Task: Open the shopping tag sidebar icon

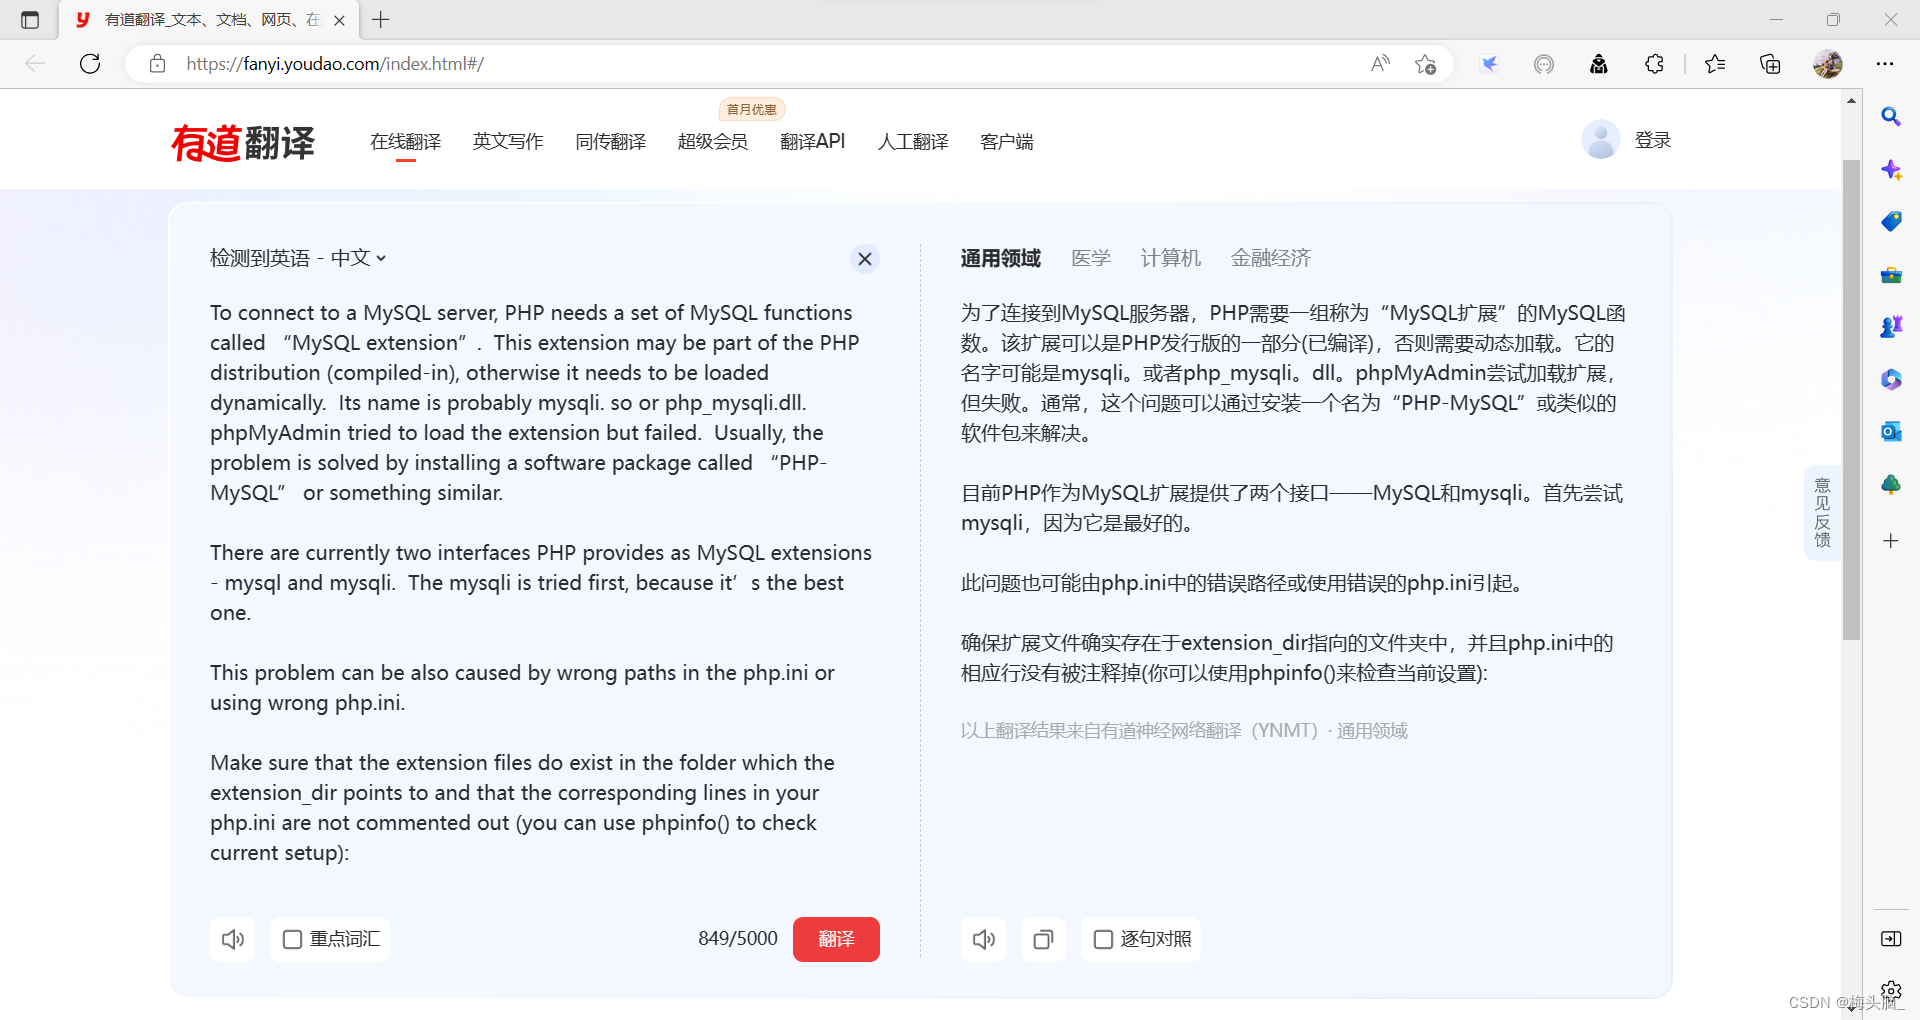Action: tap(1891, 222)
